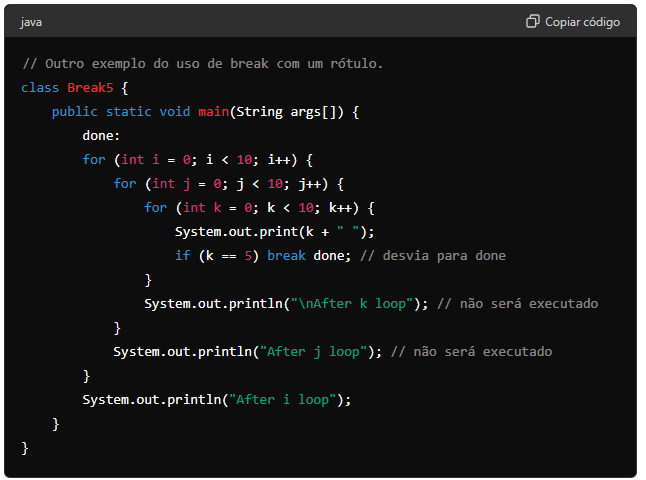The width and height of the screenshot is (646, 480).
Task: Click the comment "// desvia para done"
Action: coord(433,255)
